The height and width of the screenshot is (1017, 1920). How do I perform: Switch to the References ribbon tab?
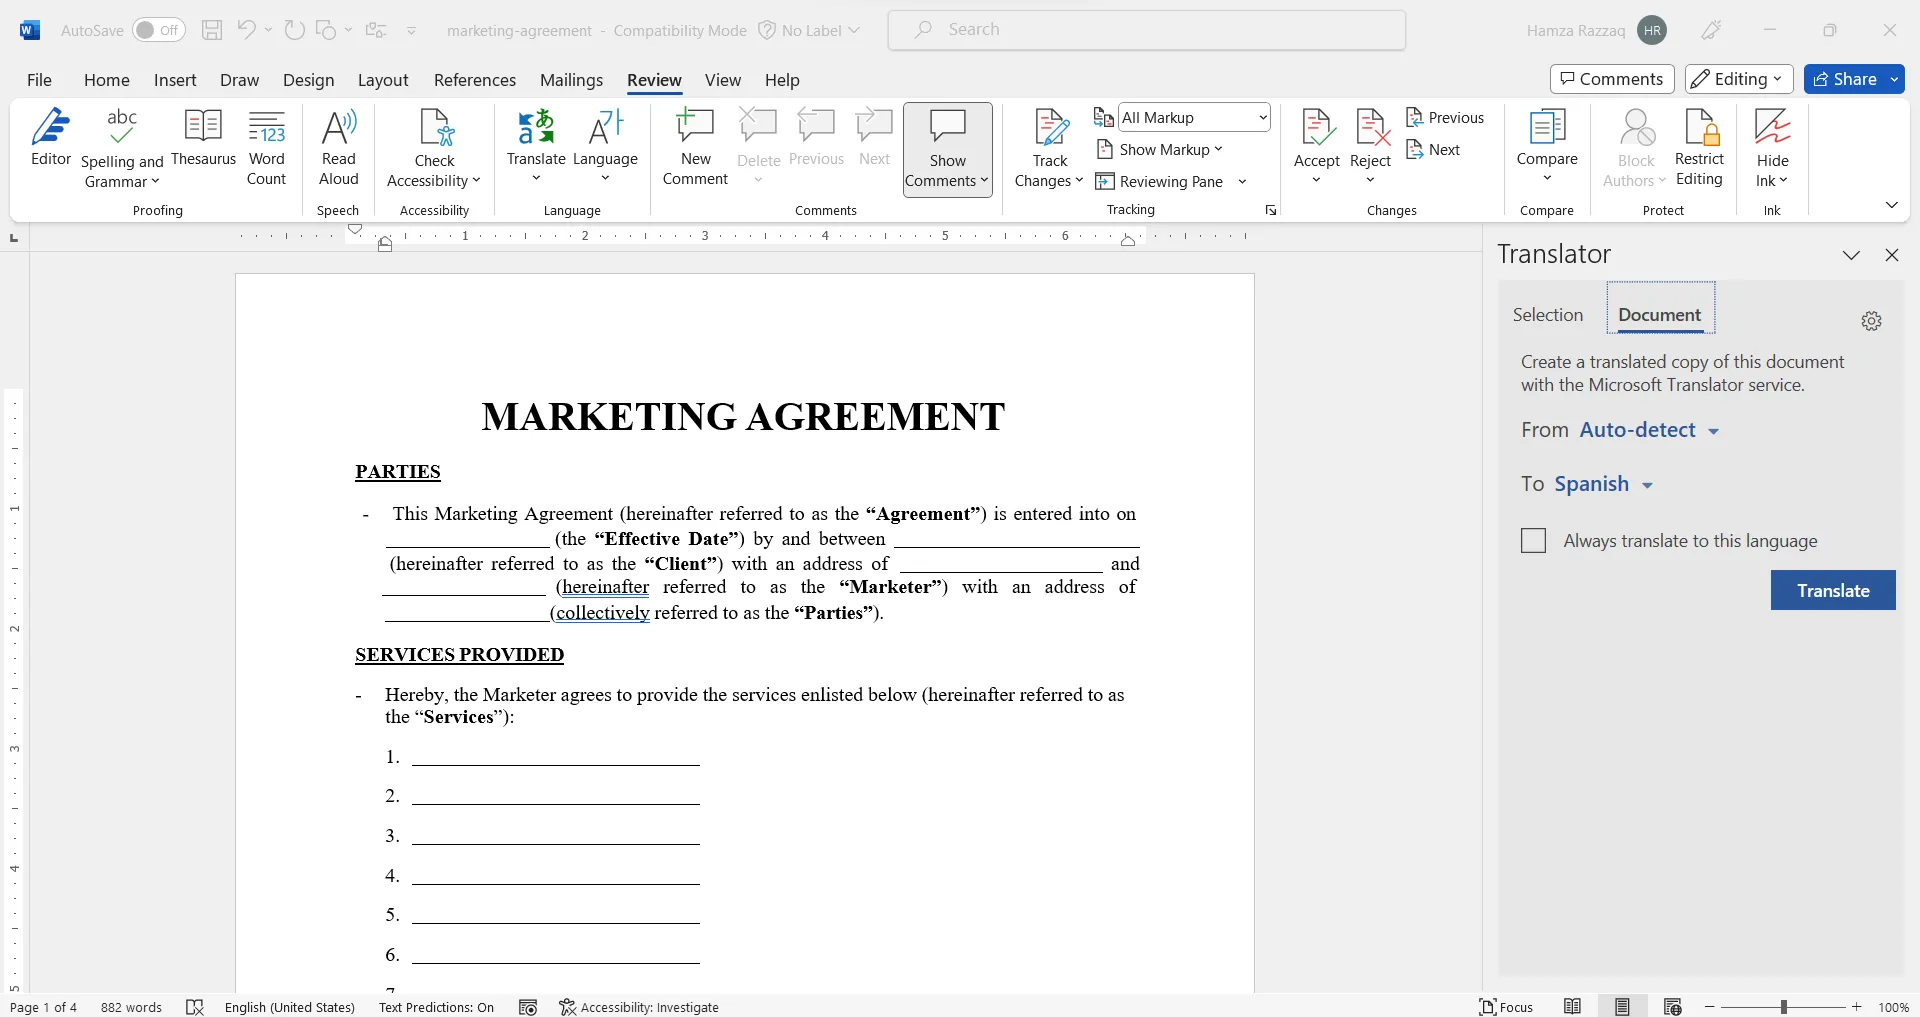click(x=475, y=80)
